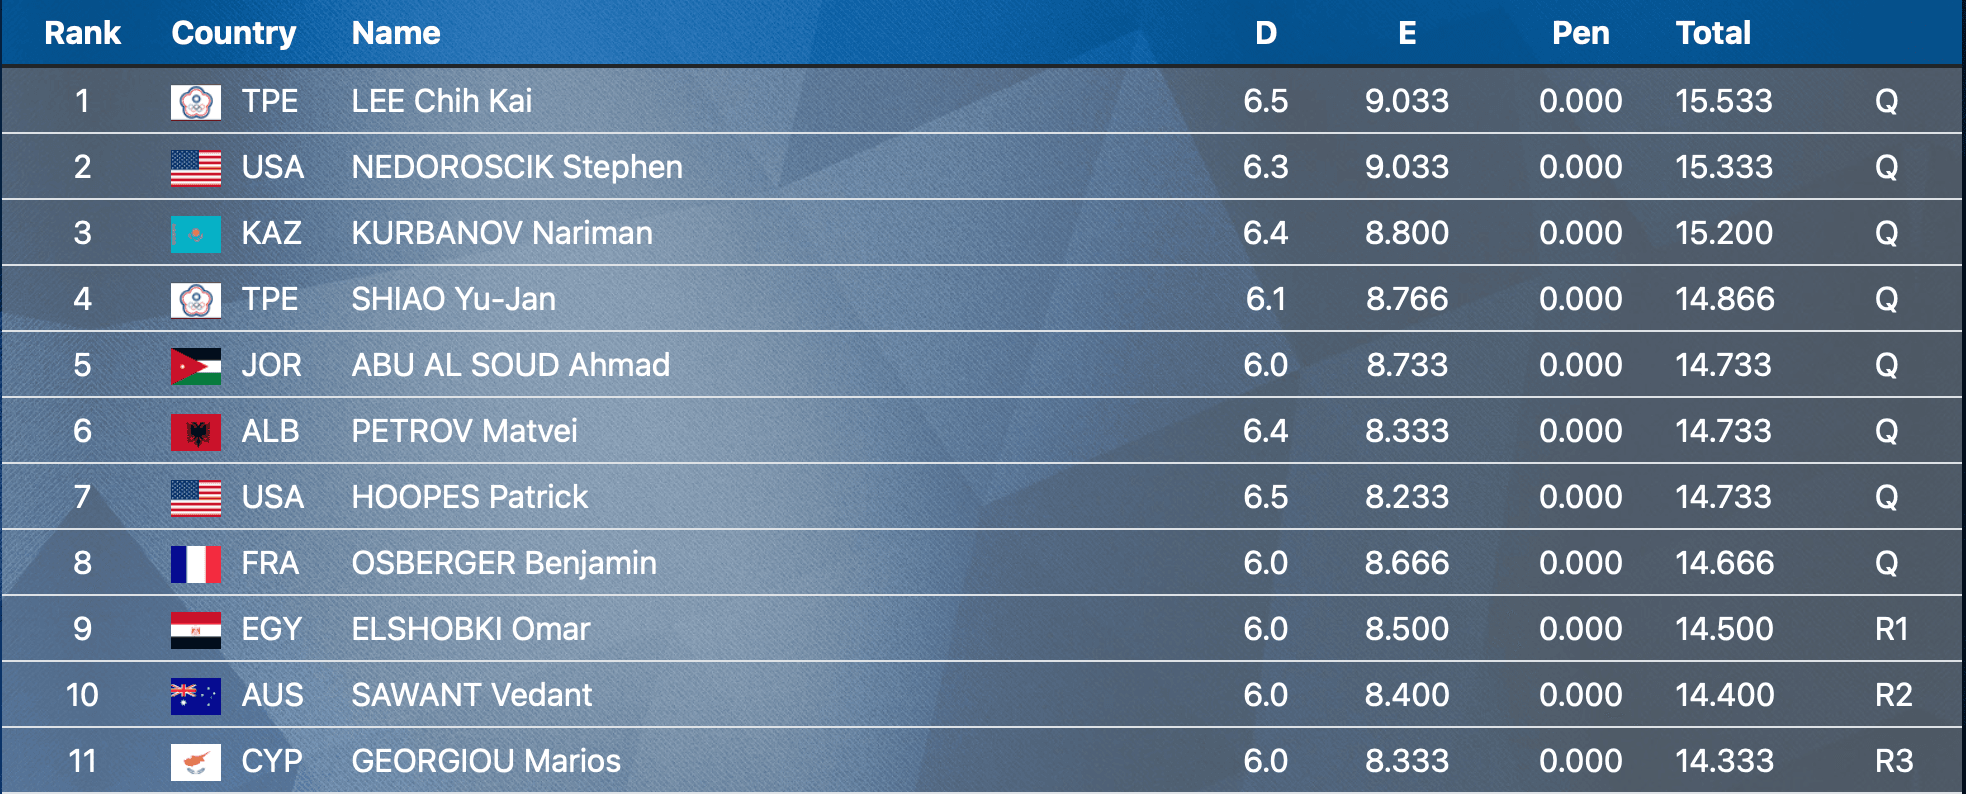Click the Cyprus flag icon
The height and width of the screenshot is (794, 1966).
tap(196, 762)
